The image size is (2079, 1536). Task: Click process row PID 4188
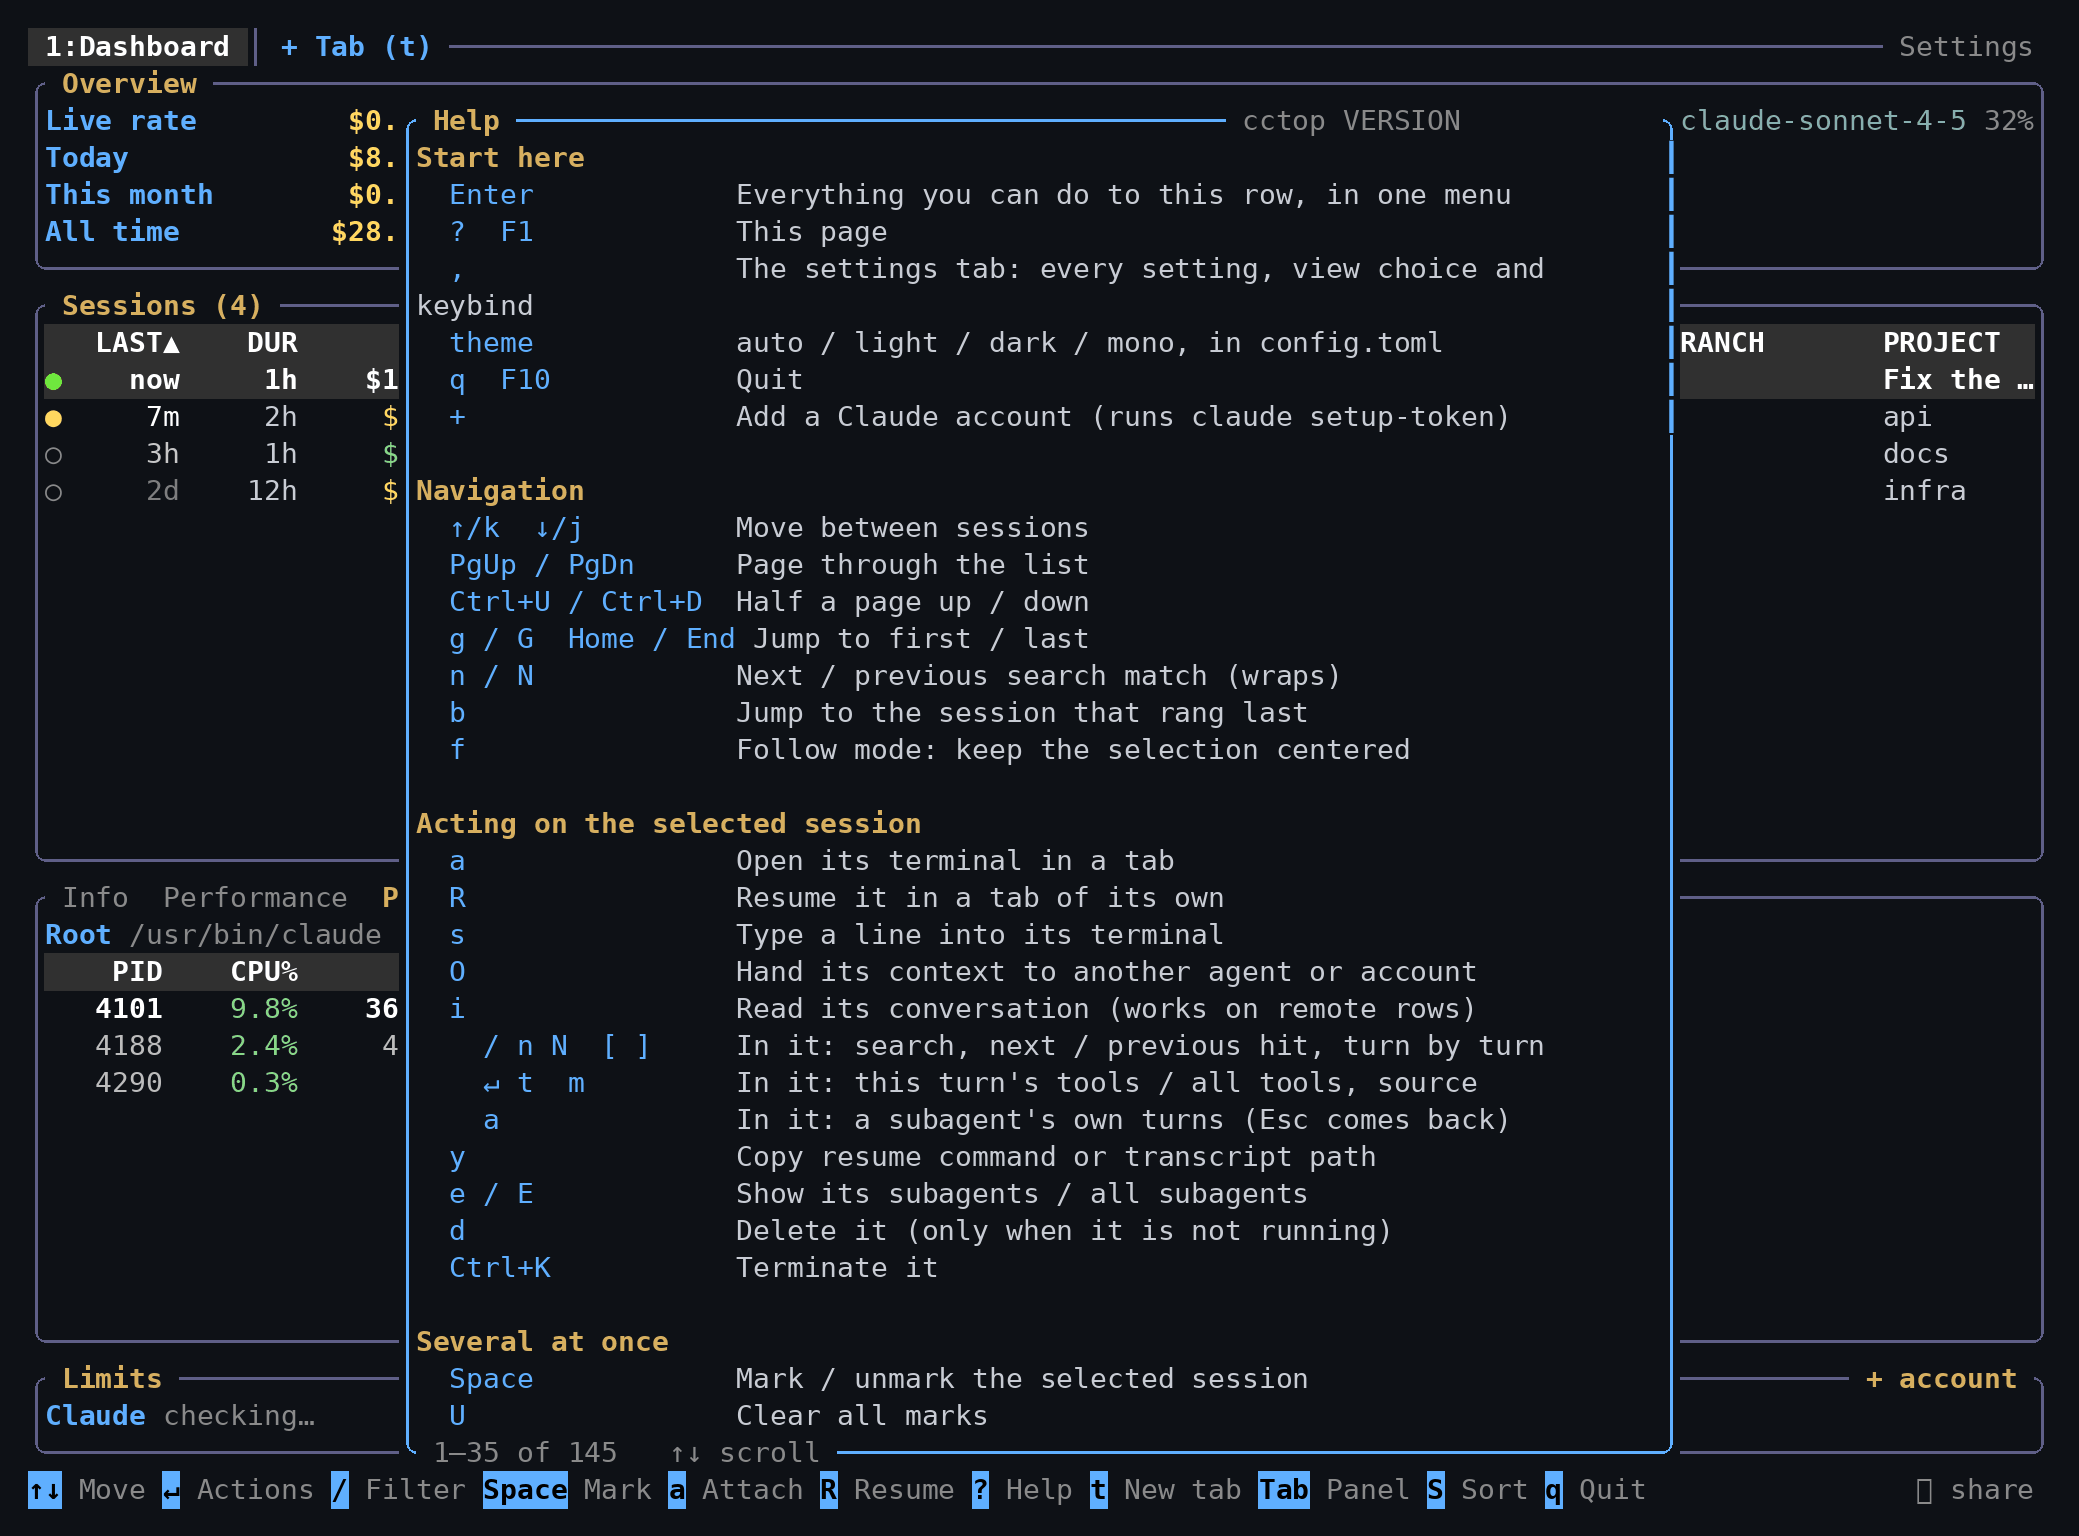tap(221, 1045)
